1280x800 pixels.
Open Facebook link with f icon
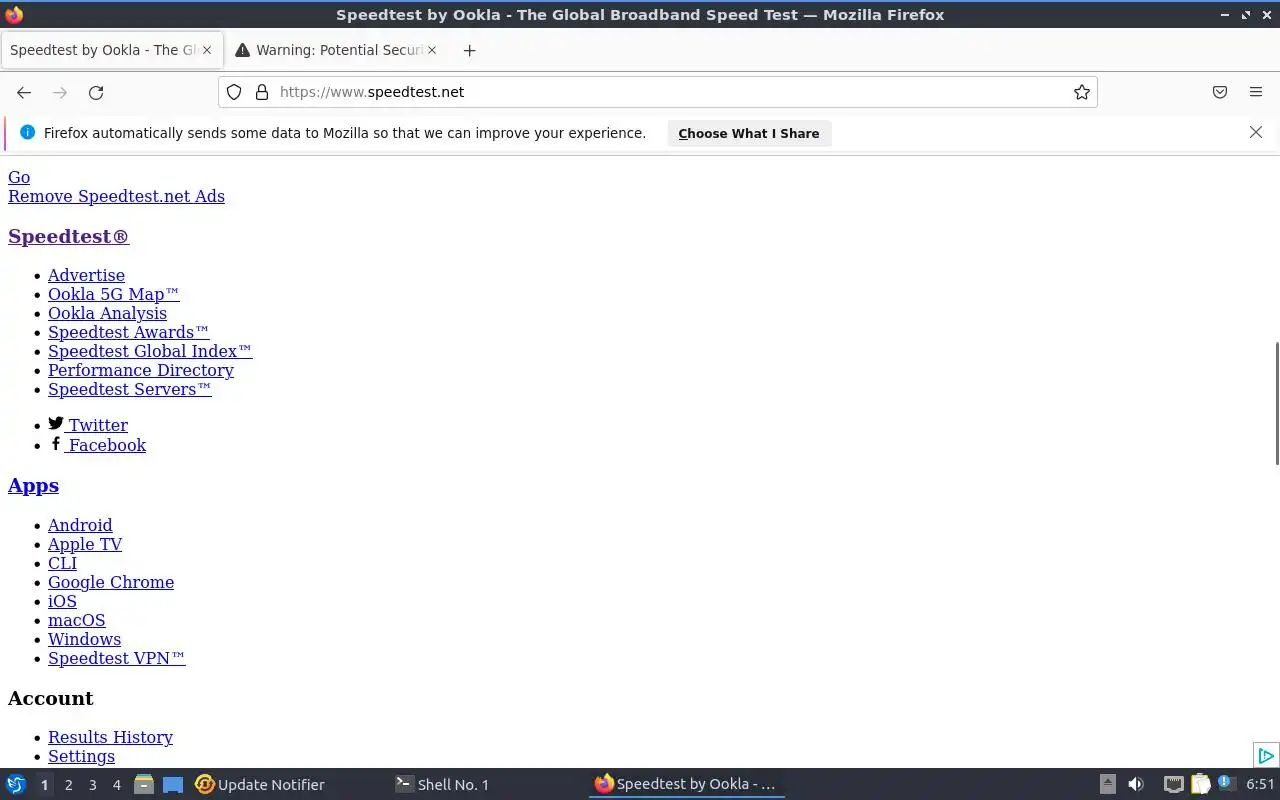(x=97, y=445)
